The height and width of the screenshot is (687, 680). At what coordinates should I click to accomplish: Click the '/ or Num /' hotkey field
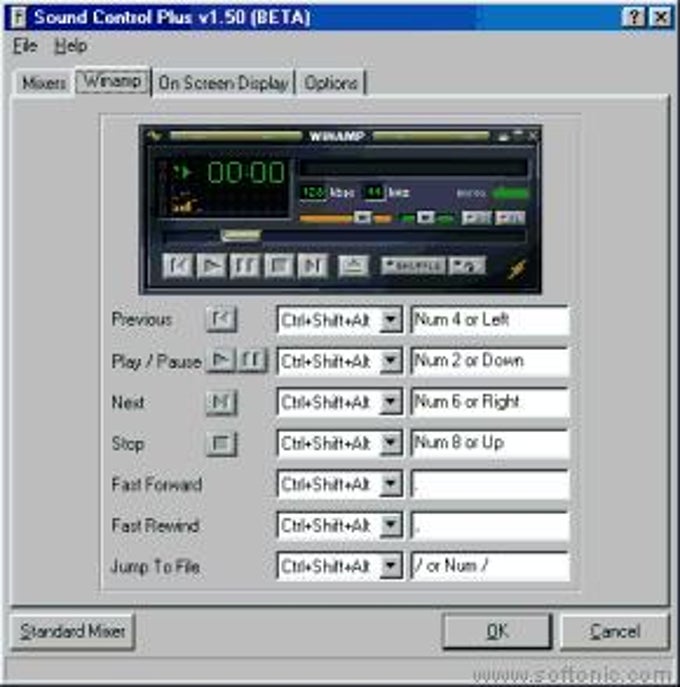[490, 566]
